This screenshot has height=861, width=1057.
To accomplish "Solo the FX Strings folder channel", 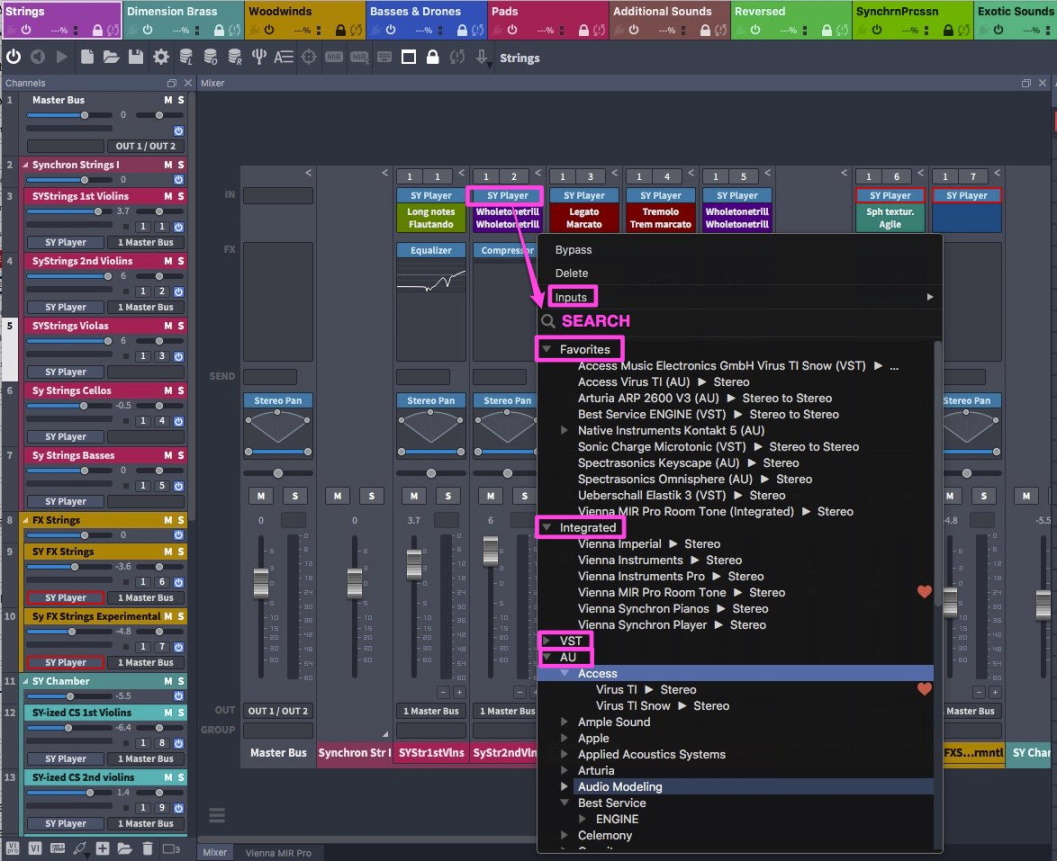I will pyautogui.click(x=181, y=521).
